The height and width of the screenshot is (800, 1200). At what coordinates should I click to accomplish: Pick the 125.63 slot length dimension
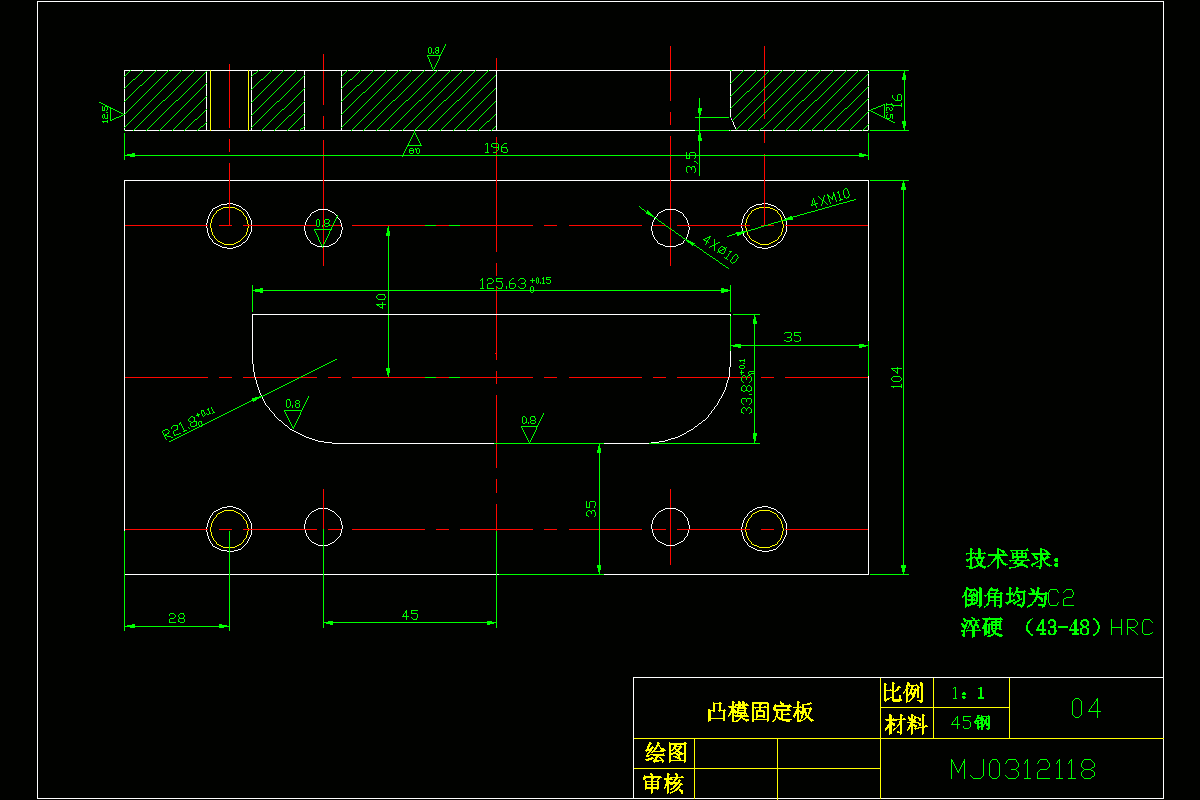tap(515, 283)
